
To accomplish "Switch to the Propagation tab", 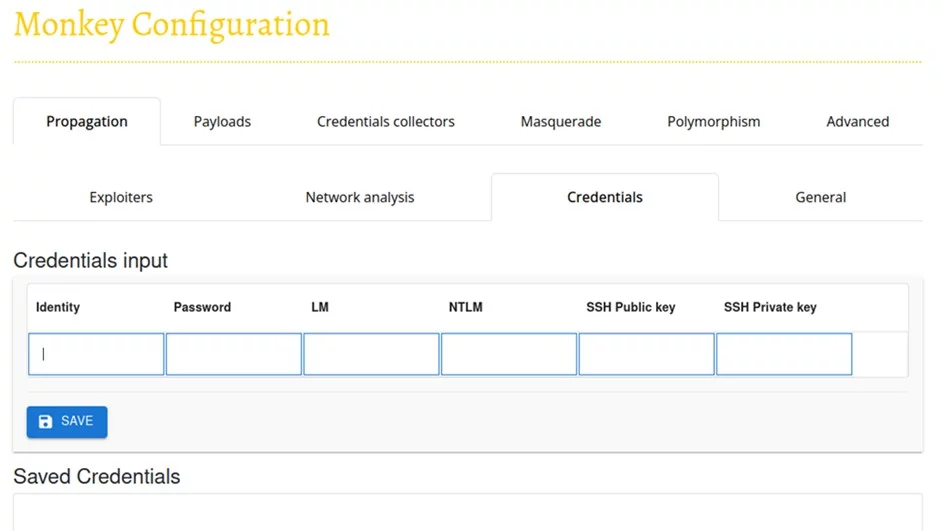I will coord(87,122).
